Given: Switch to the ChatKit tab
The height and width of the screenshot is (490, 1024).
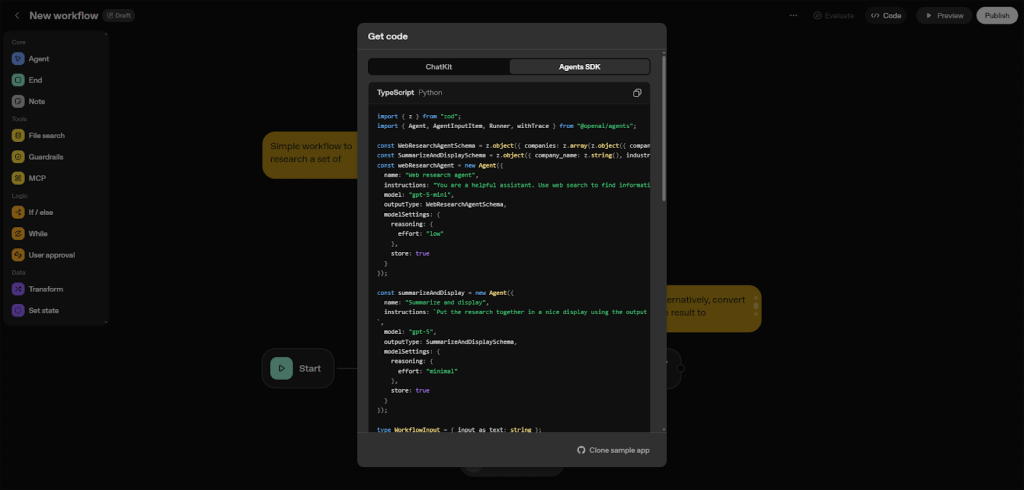Looking at the screenshot, I should click(439, 67).
